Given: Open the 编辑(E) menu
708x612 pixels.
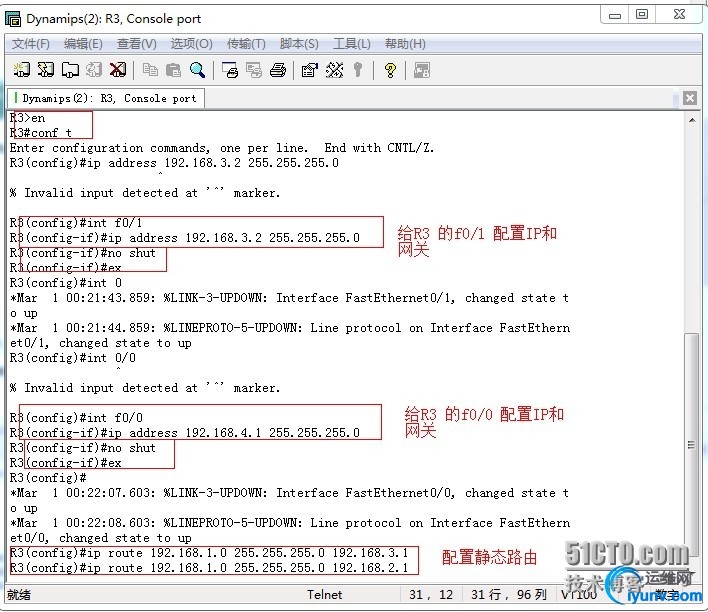Looking at the screenshot, I should (84, 44).
